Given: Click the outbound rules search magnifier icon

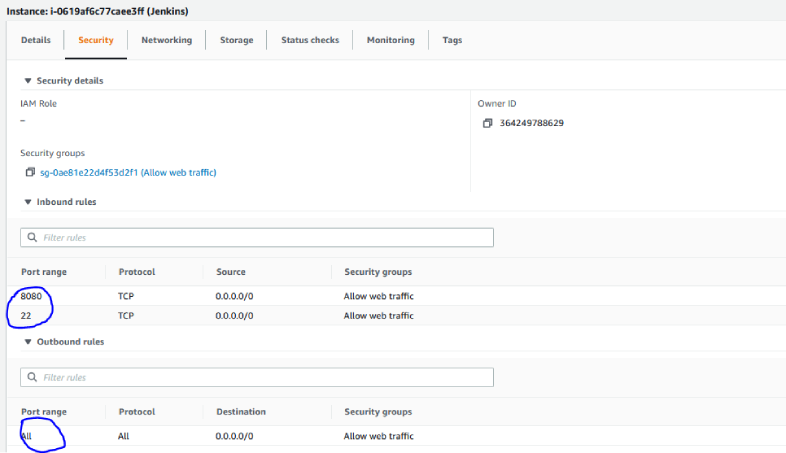Looking at the screenshot, I should [x=32, y=377].
